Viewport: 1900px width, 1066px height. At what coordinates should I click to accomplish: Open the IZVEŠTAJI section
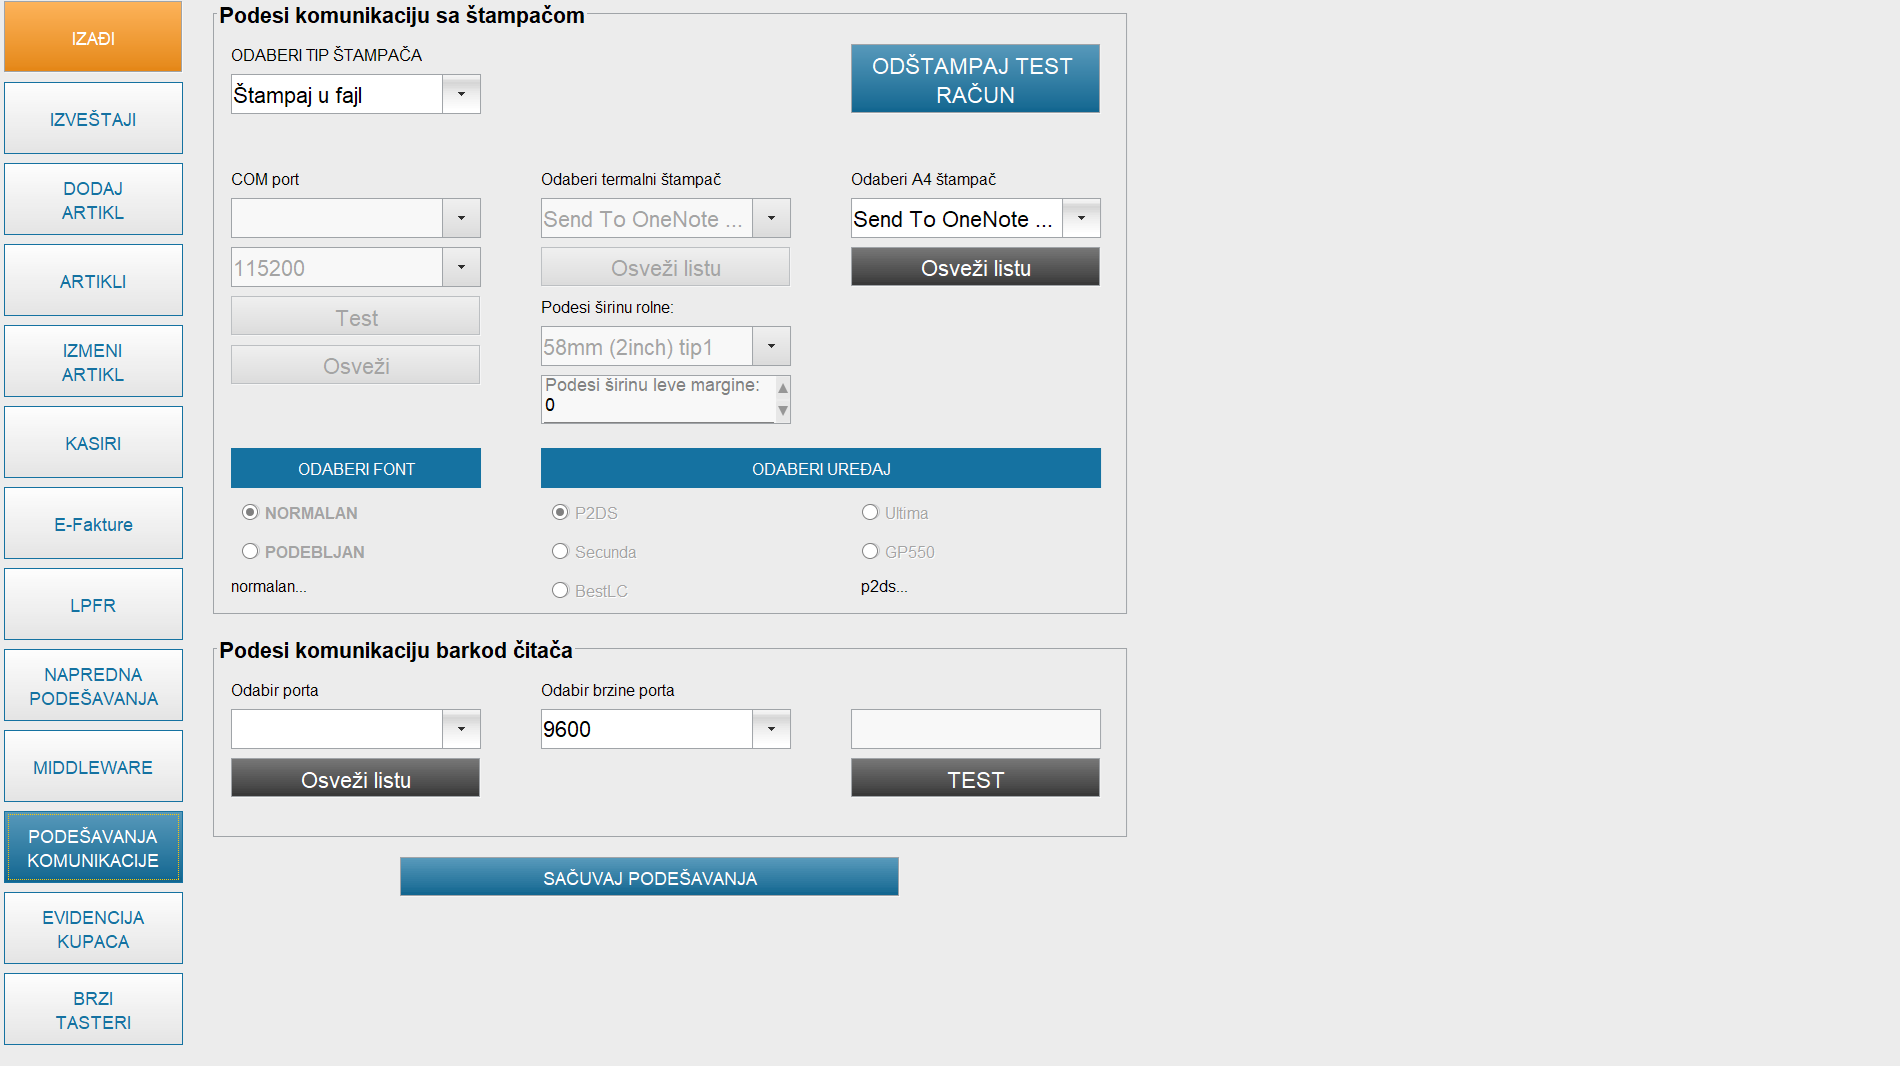point(93,119)
